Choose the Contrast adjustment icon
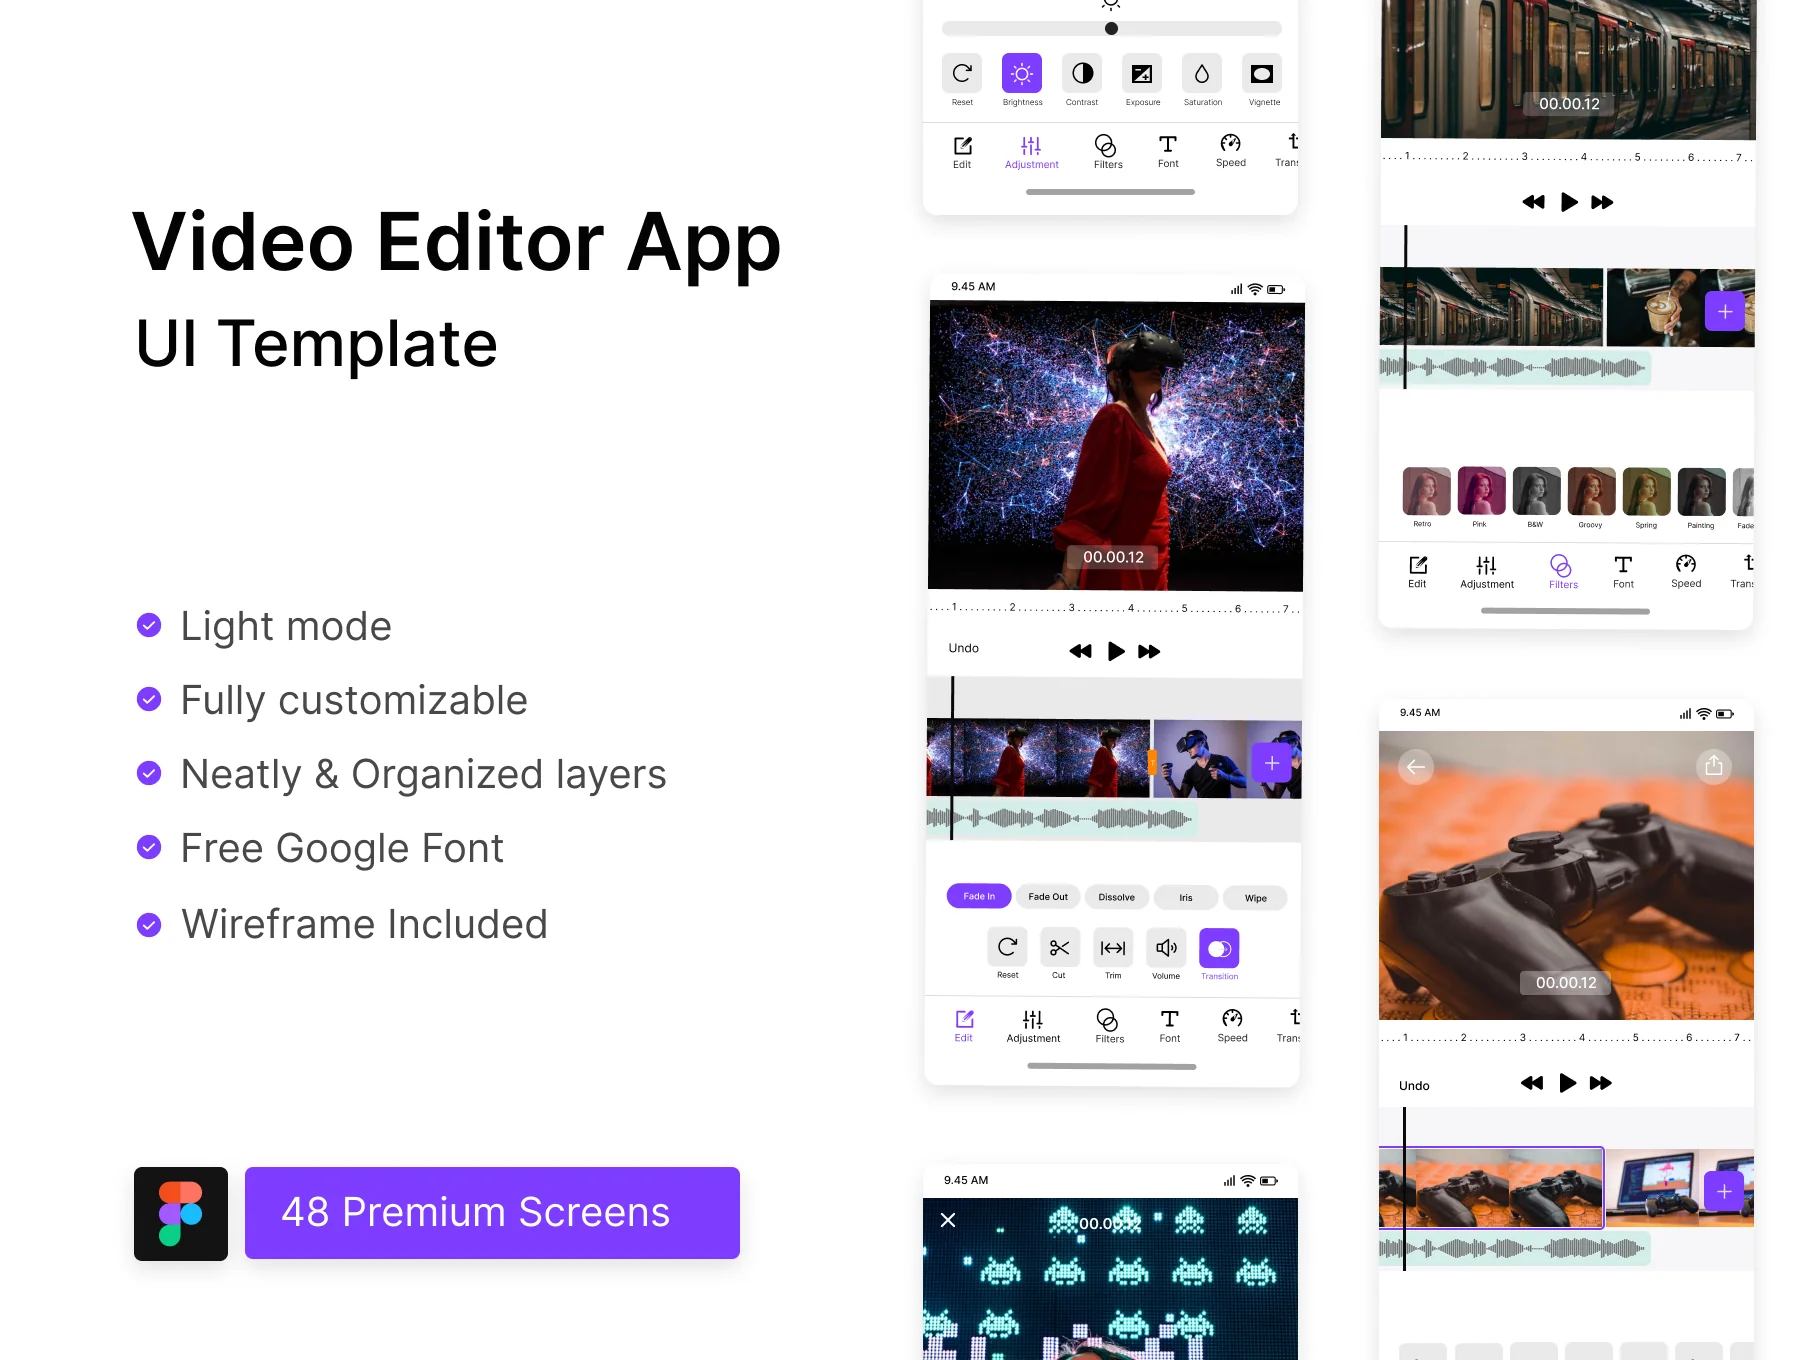The image size is (1800, 1360). (x=1082, y=73)
